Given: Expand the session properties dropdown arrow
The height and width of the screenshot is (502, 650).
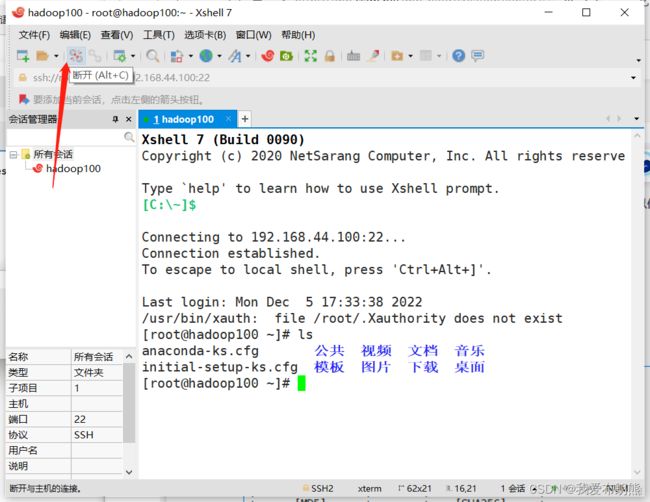Looking at the screenshot, I should pyautogui.click(x=133, y=56).
